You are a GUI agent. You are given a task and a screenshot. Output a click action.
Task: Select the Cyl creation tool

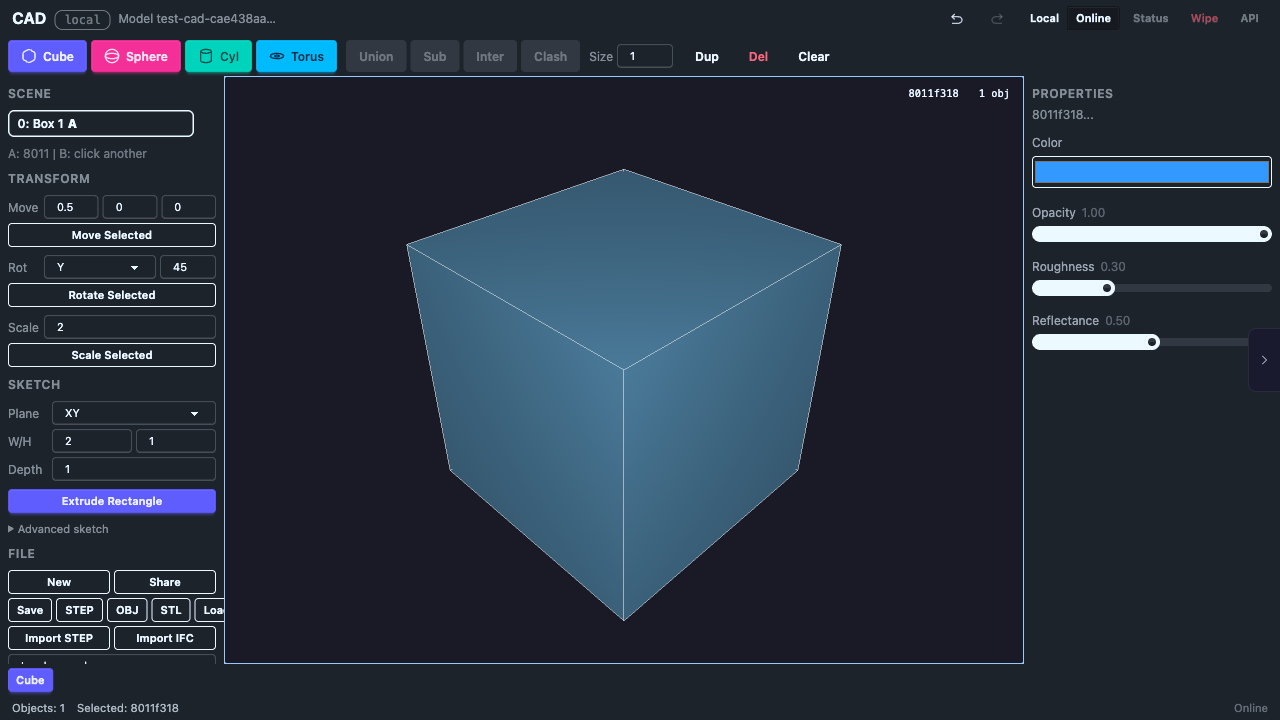coord(218,56)
